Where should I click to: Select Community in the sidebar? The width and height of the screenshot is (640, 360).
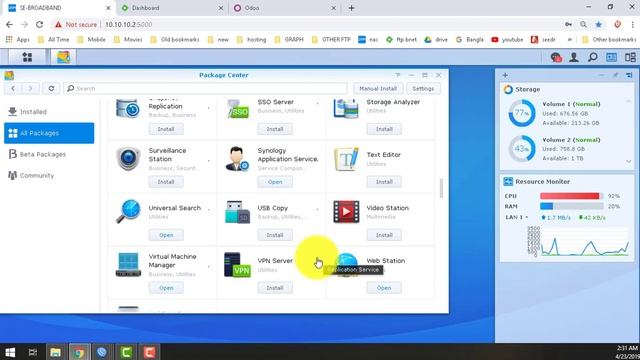[x=49, y=176]
